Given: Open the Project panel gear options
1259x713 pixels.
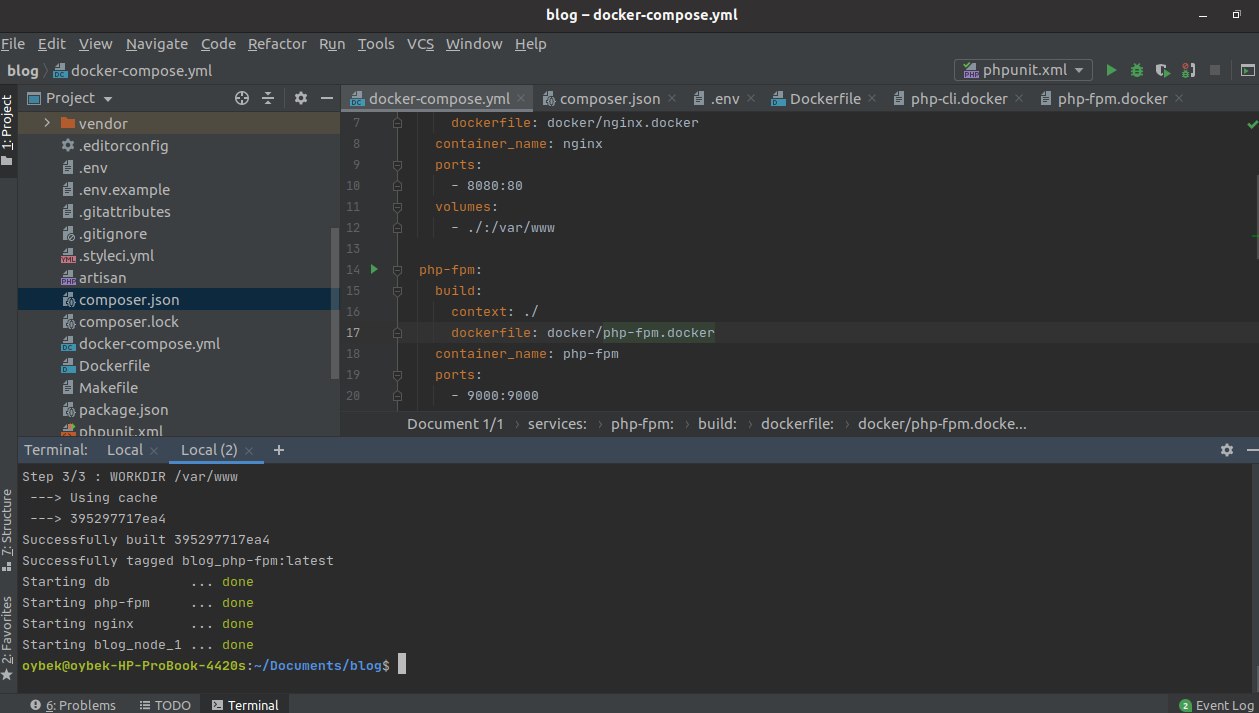Looking at the screenshot, I should [x=301, y=98].
